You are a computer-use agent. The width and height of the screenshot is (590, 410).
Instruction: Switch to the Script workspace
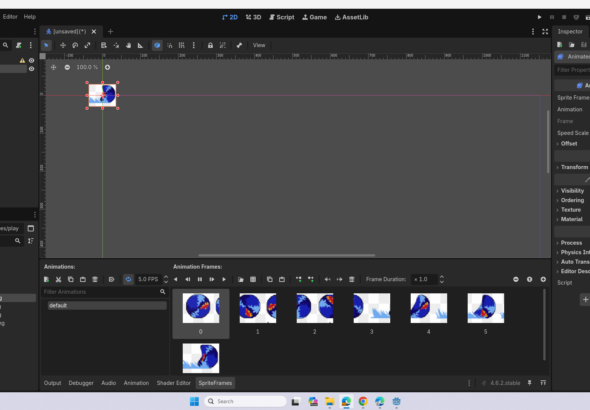click(x=281, y=17)
